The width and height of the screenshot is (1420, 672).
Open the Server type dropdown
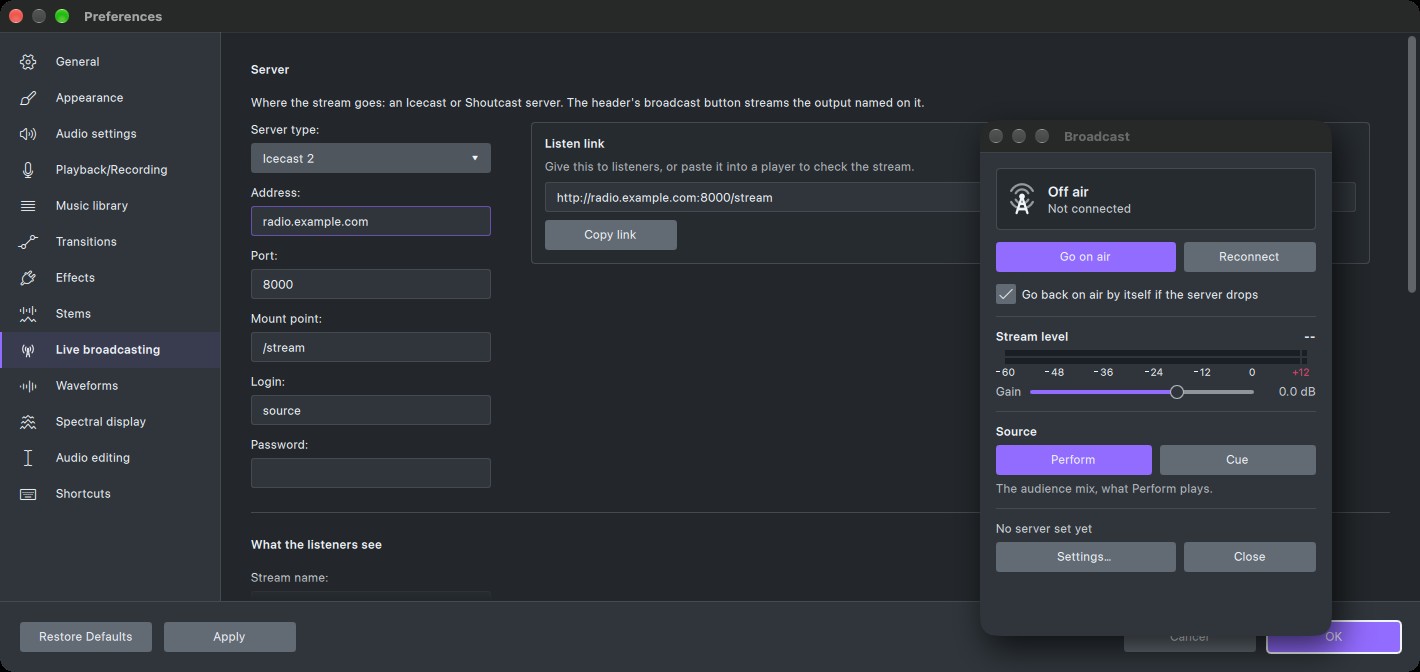(x=371, y=158)
